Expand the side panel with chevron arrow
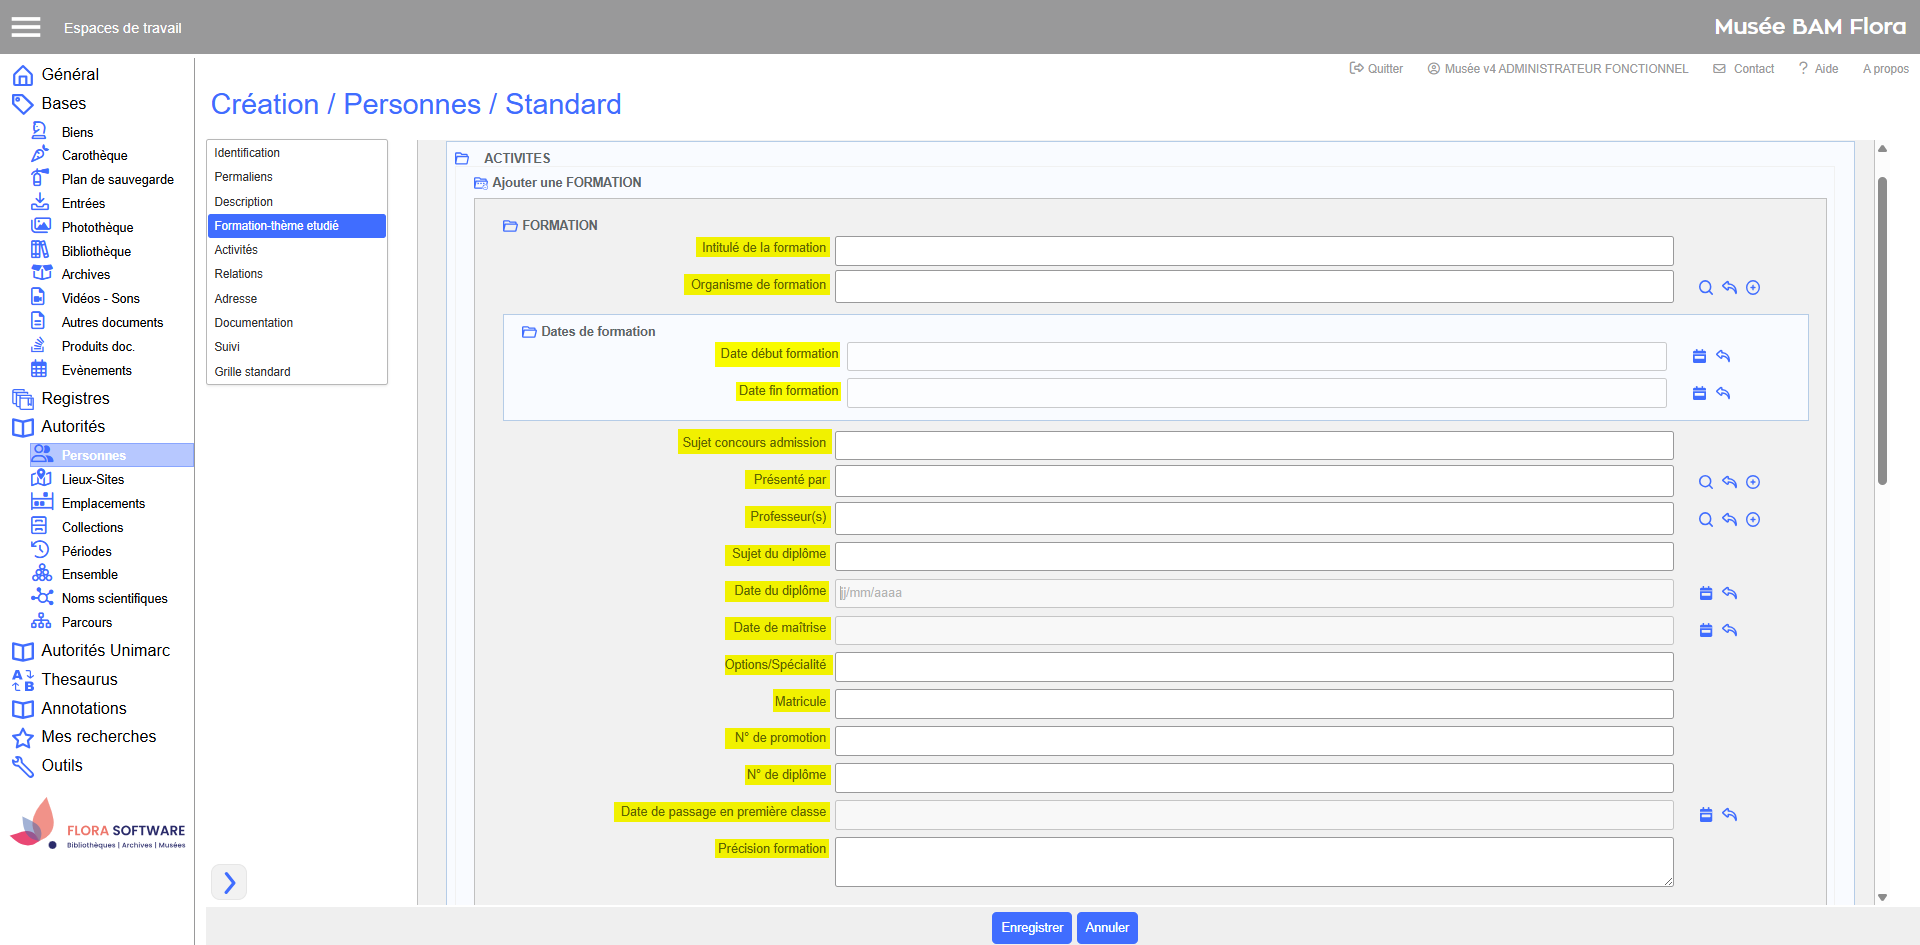The image size is (1920, 945). pyautogui.click(x=229, y=882)
